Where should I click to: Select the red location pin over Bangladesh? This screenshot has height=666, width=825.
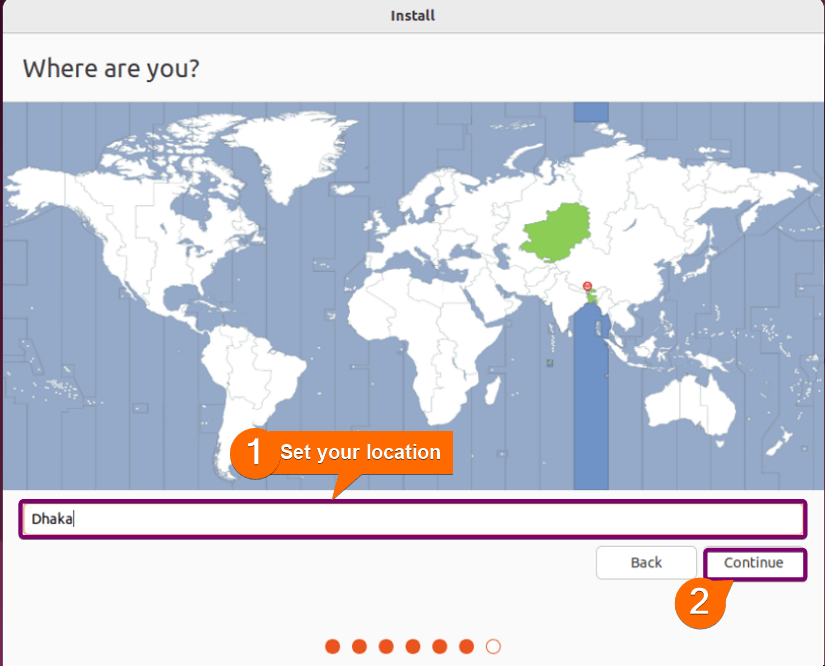pyautogui.click(x=588, y=287)
